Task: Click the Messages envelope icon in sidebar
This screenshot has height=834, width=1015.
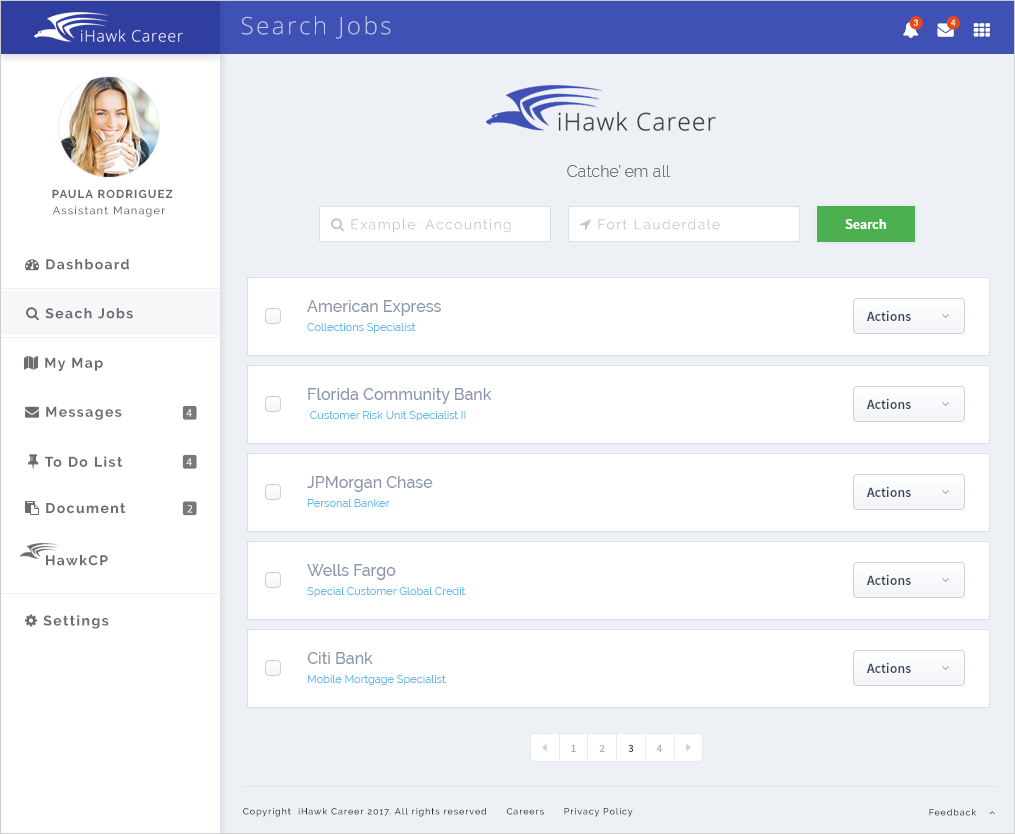Action: pos(32,412)
